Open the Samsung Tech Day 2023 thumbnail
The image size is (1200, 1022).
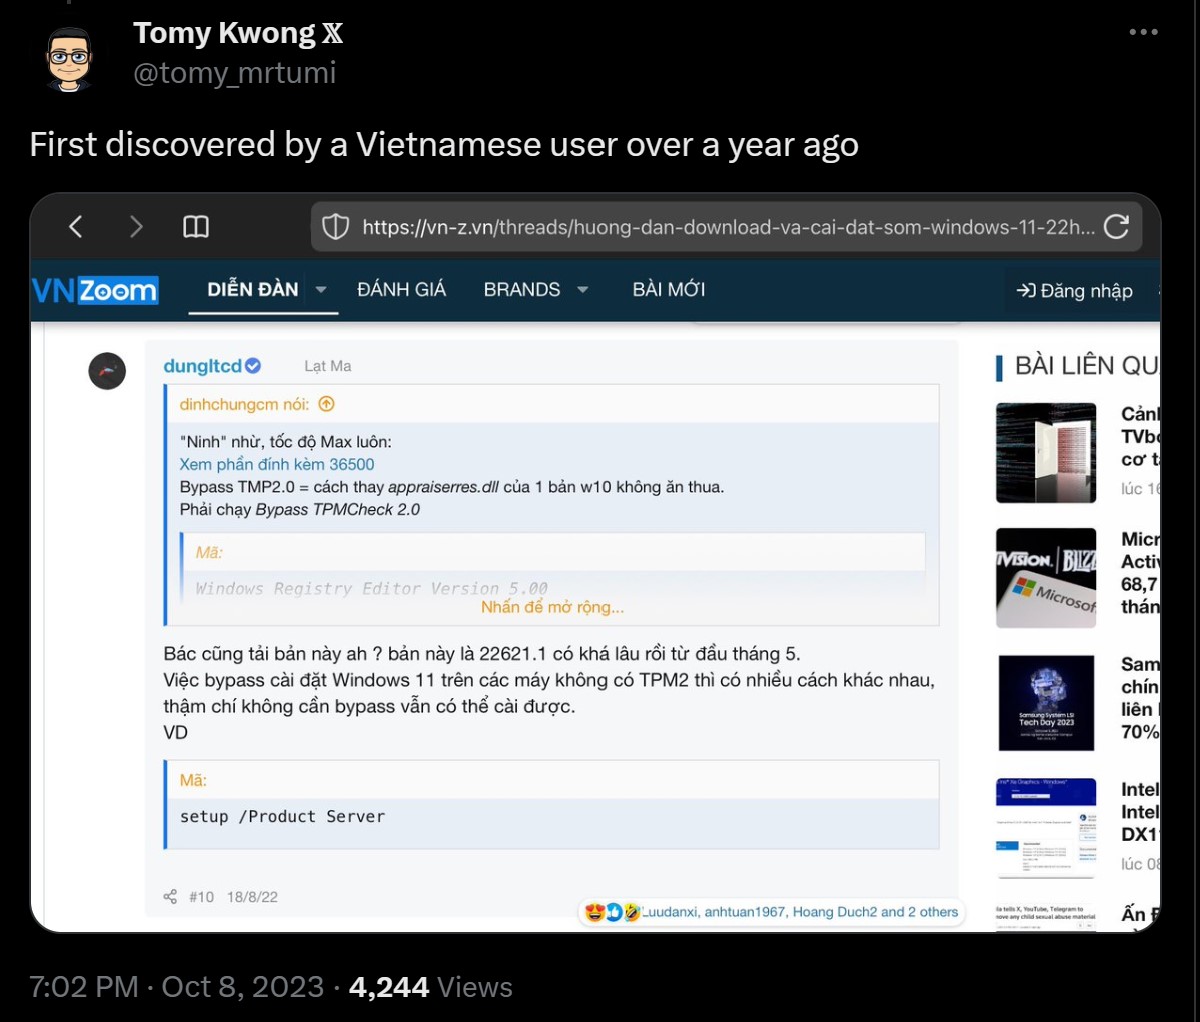(x=1046, y=703)
